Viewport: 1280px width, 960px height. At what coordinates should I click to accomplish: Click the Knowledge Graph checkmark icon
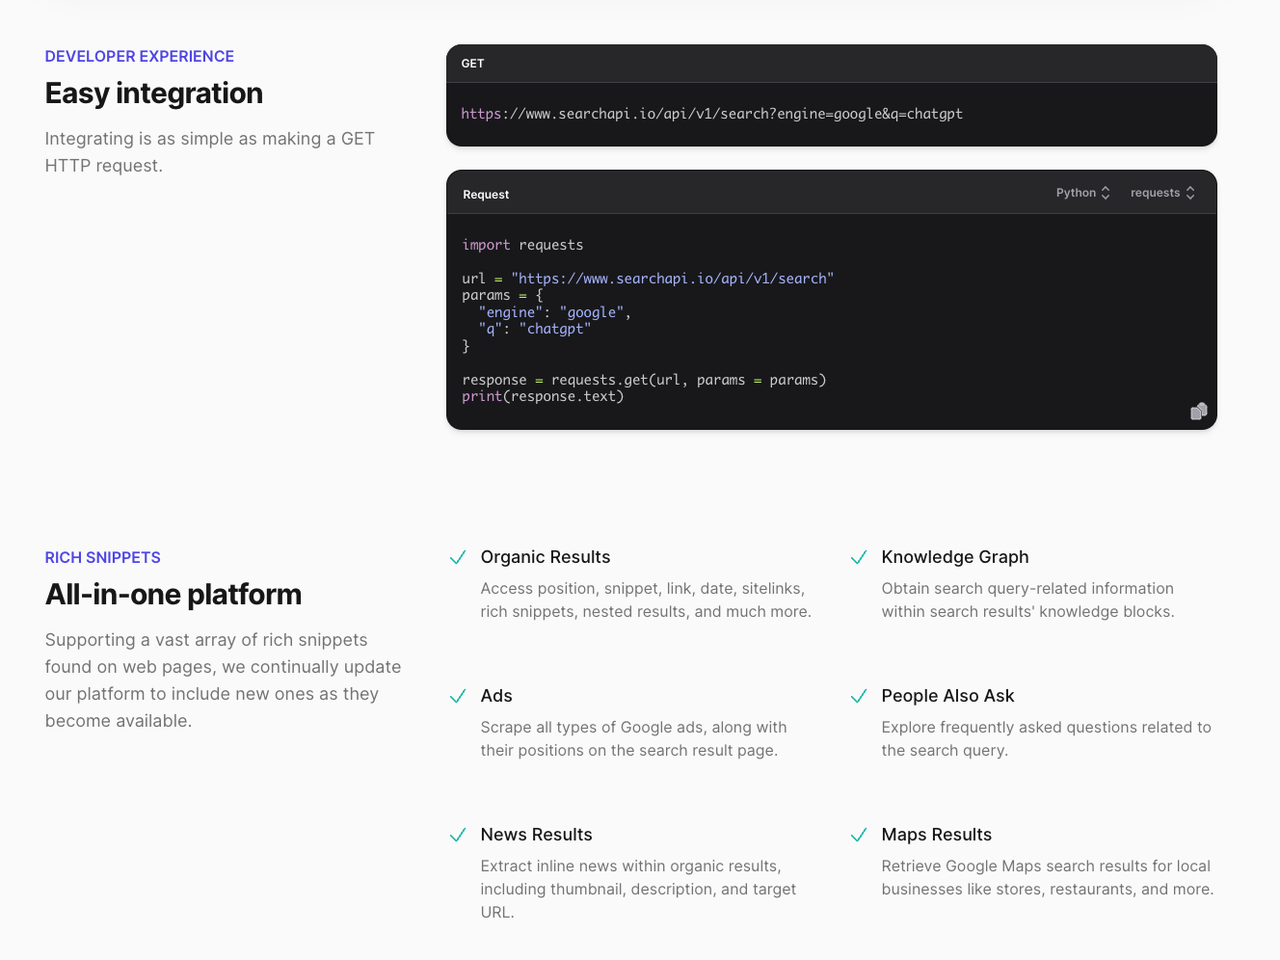tap(858, 557)
